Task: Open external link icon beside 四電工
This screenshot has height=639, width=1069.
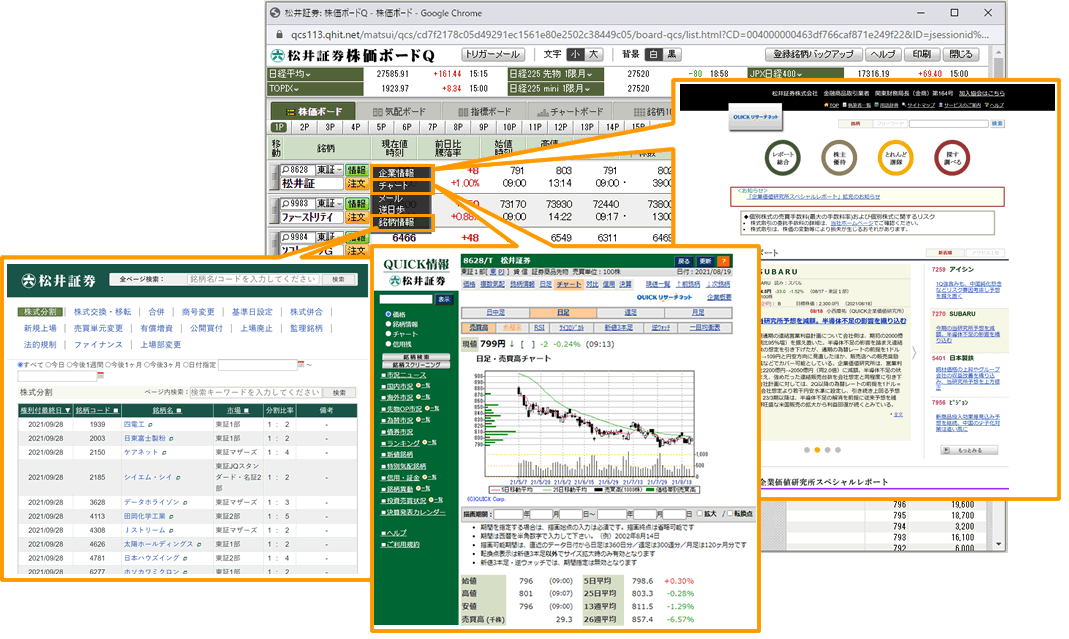Action: coord(150,425)
